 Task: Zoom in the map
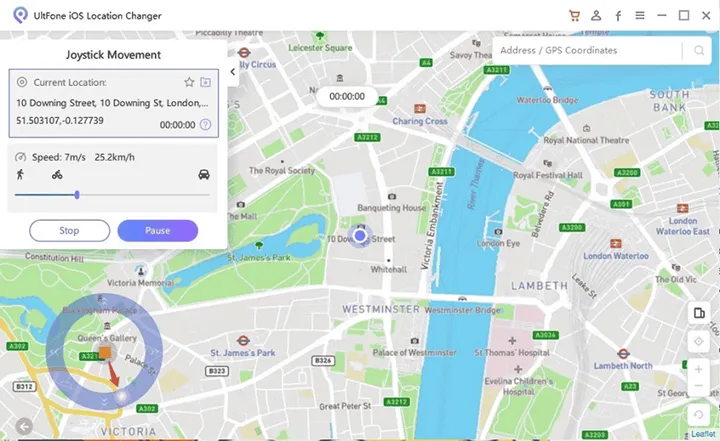698,369
